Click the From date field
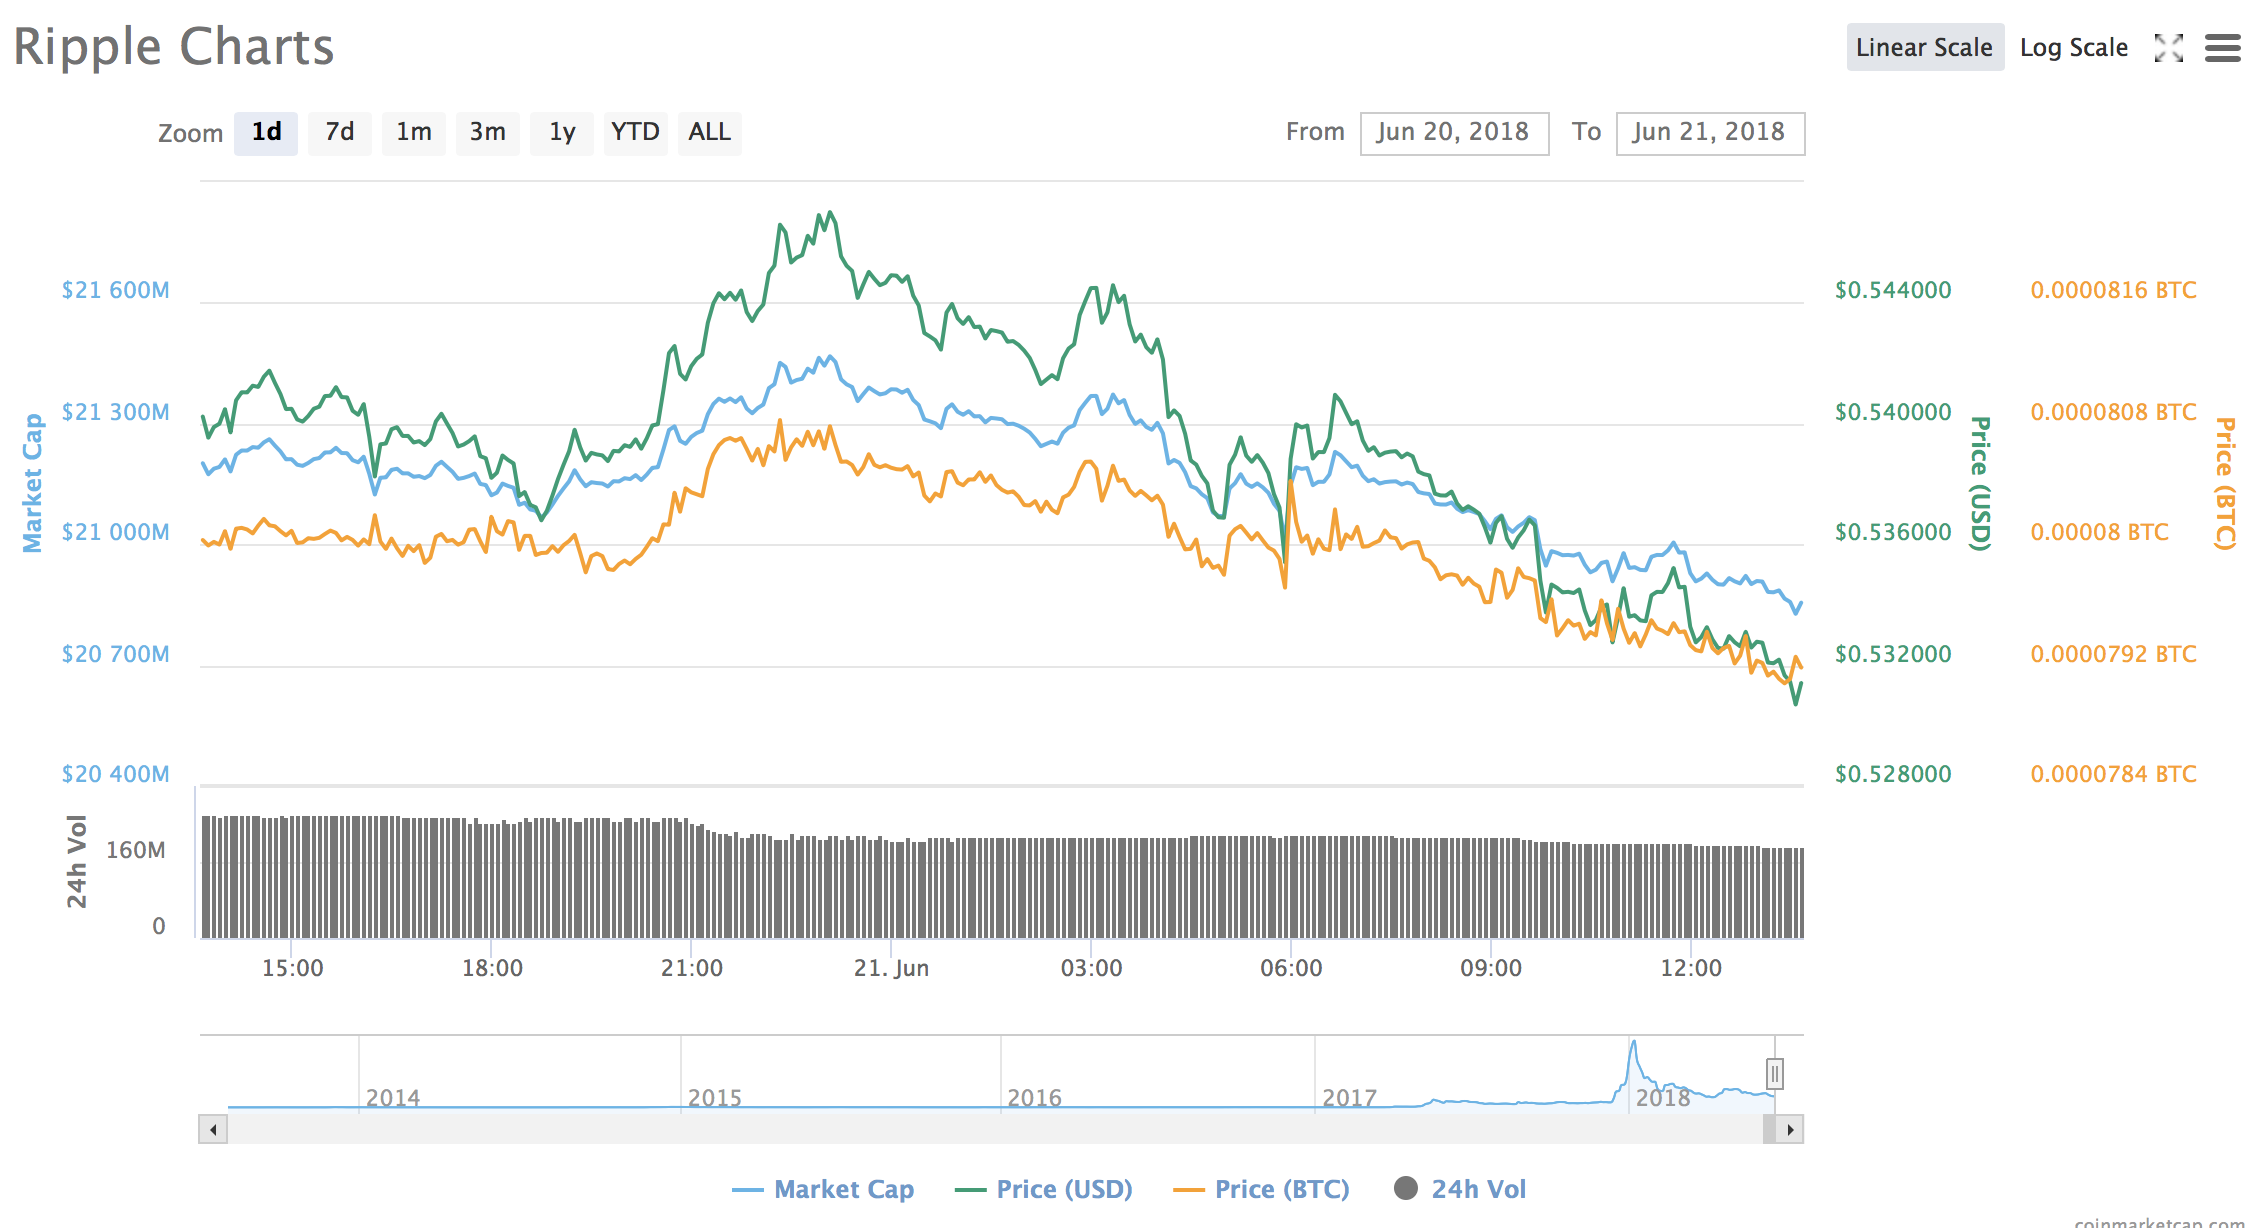The width and height of the screenshot is (2260, 1228). click(x=1454, y=133)
